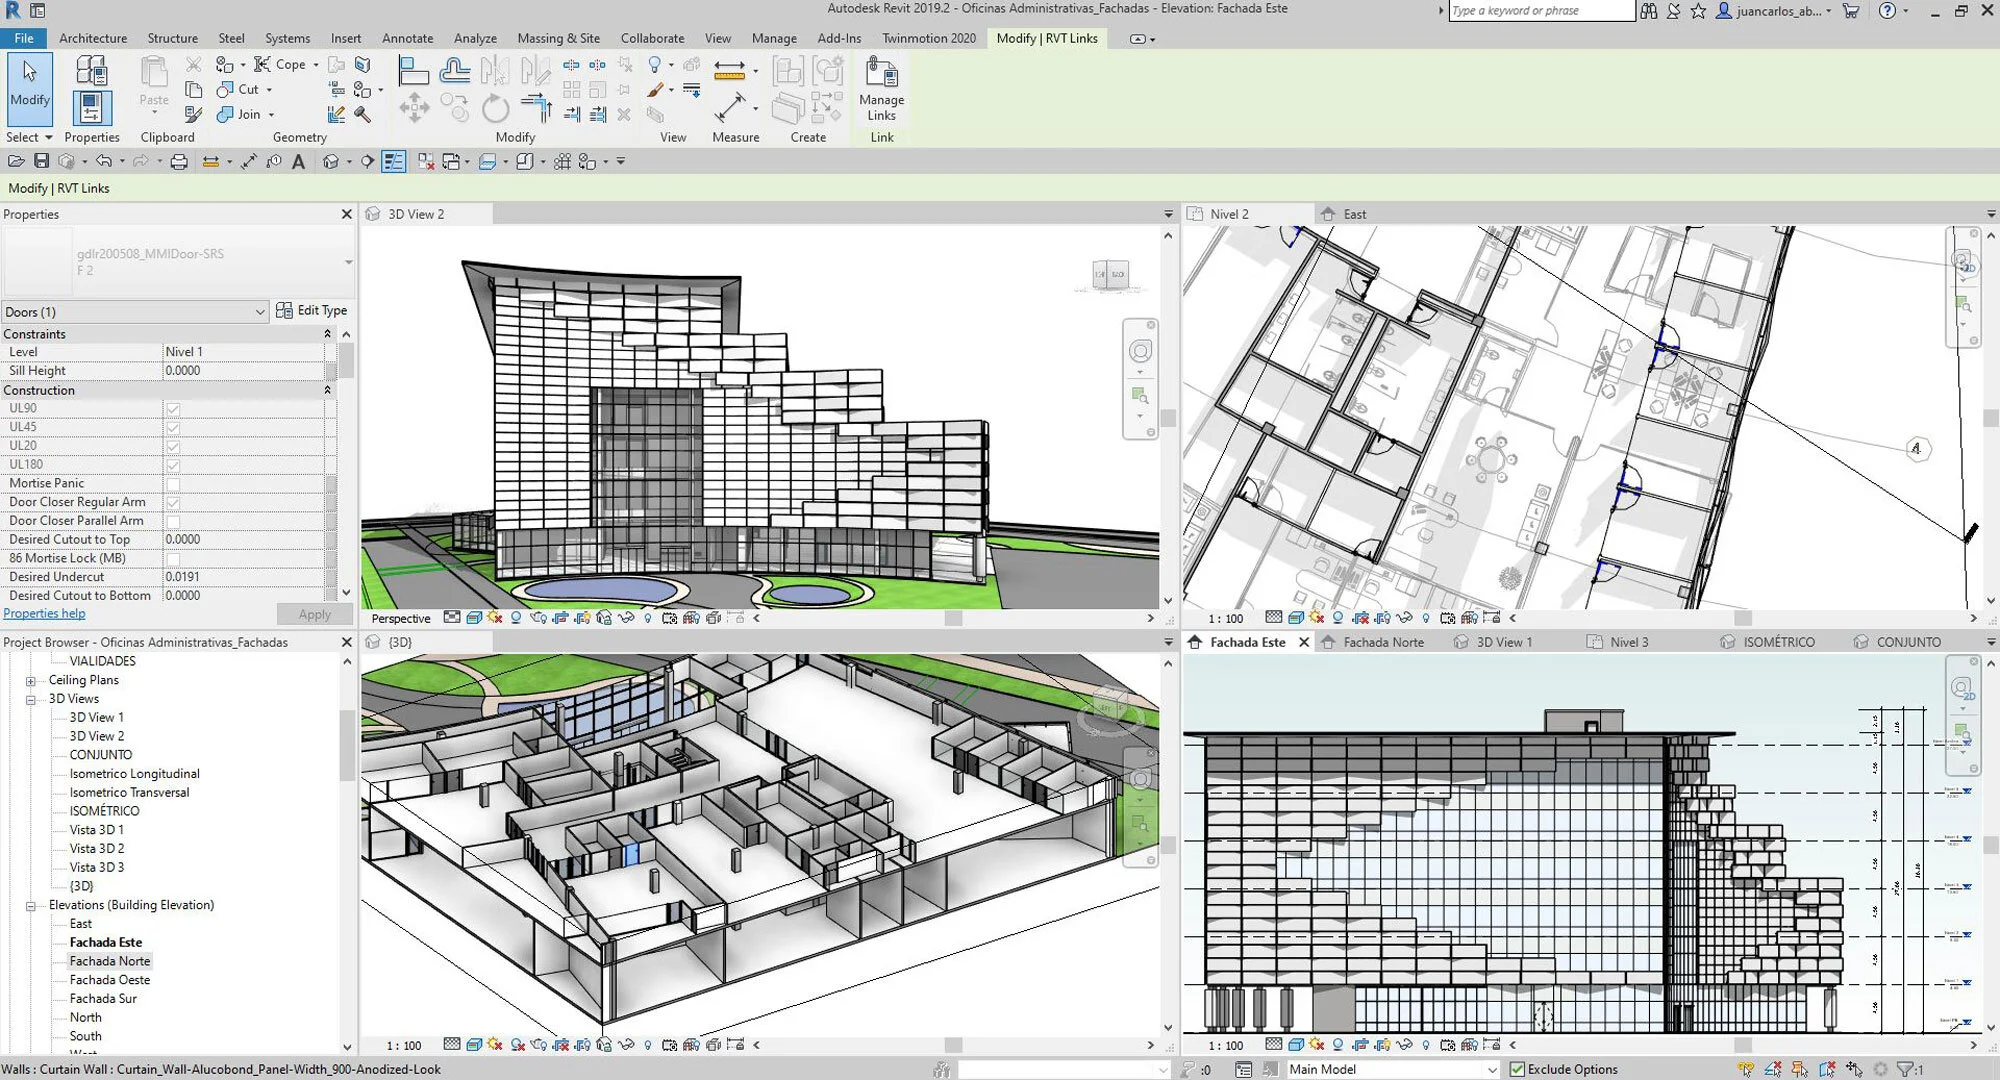Select the Modify tool in the ribbon
The image size is (2000, 1080).
[x=29, y=90]
